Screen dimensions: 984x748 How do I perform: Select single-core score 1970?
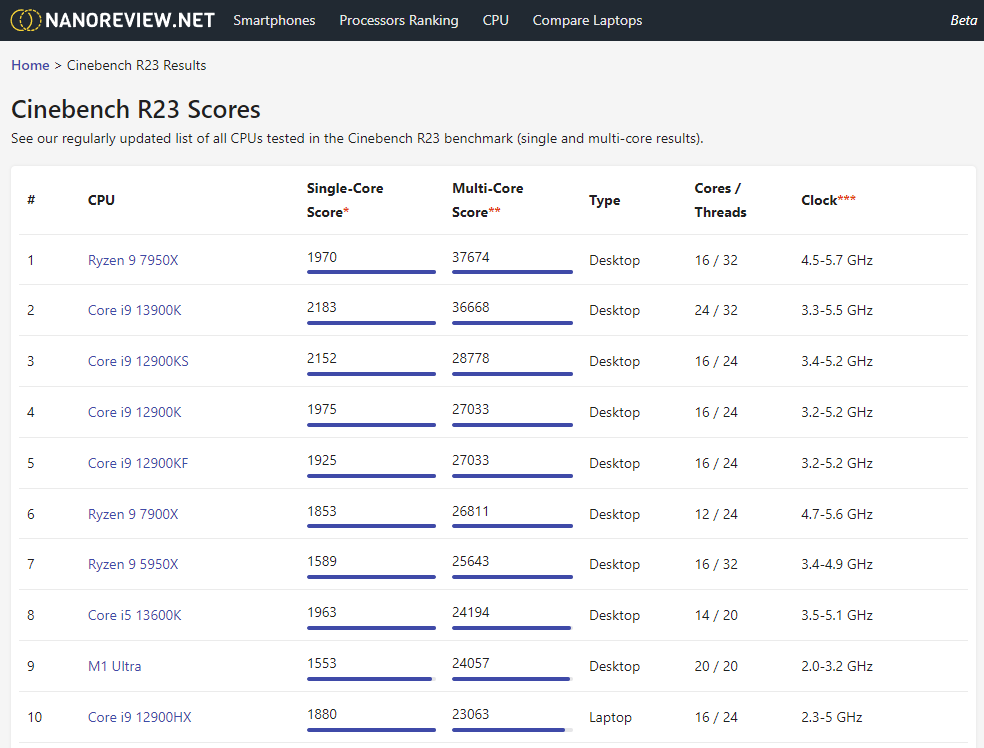click(322, 257)
